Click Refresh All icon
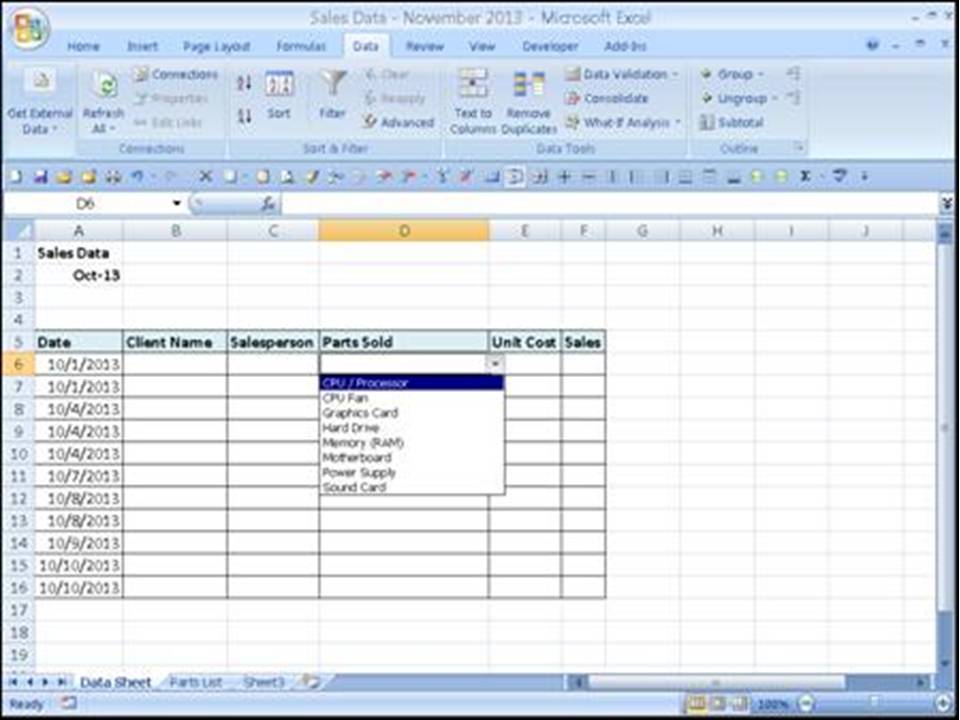 (104, 85)
